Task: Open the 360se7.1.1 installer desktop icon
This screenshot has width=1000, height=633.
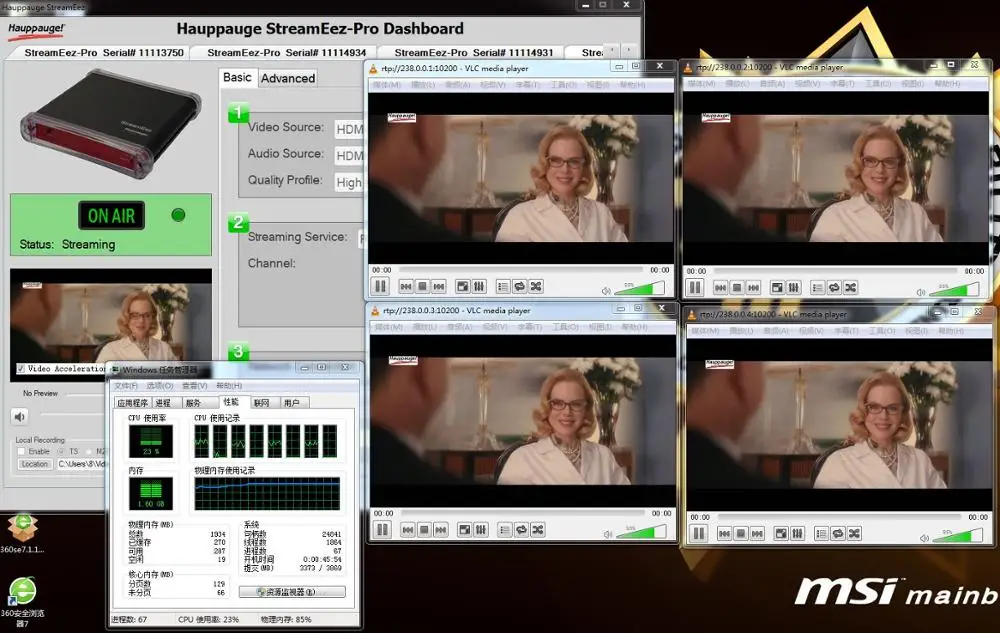Action: pyautogui.click(x=22, y=534)
